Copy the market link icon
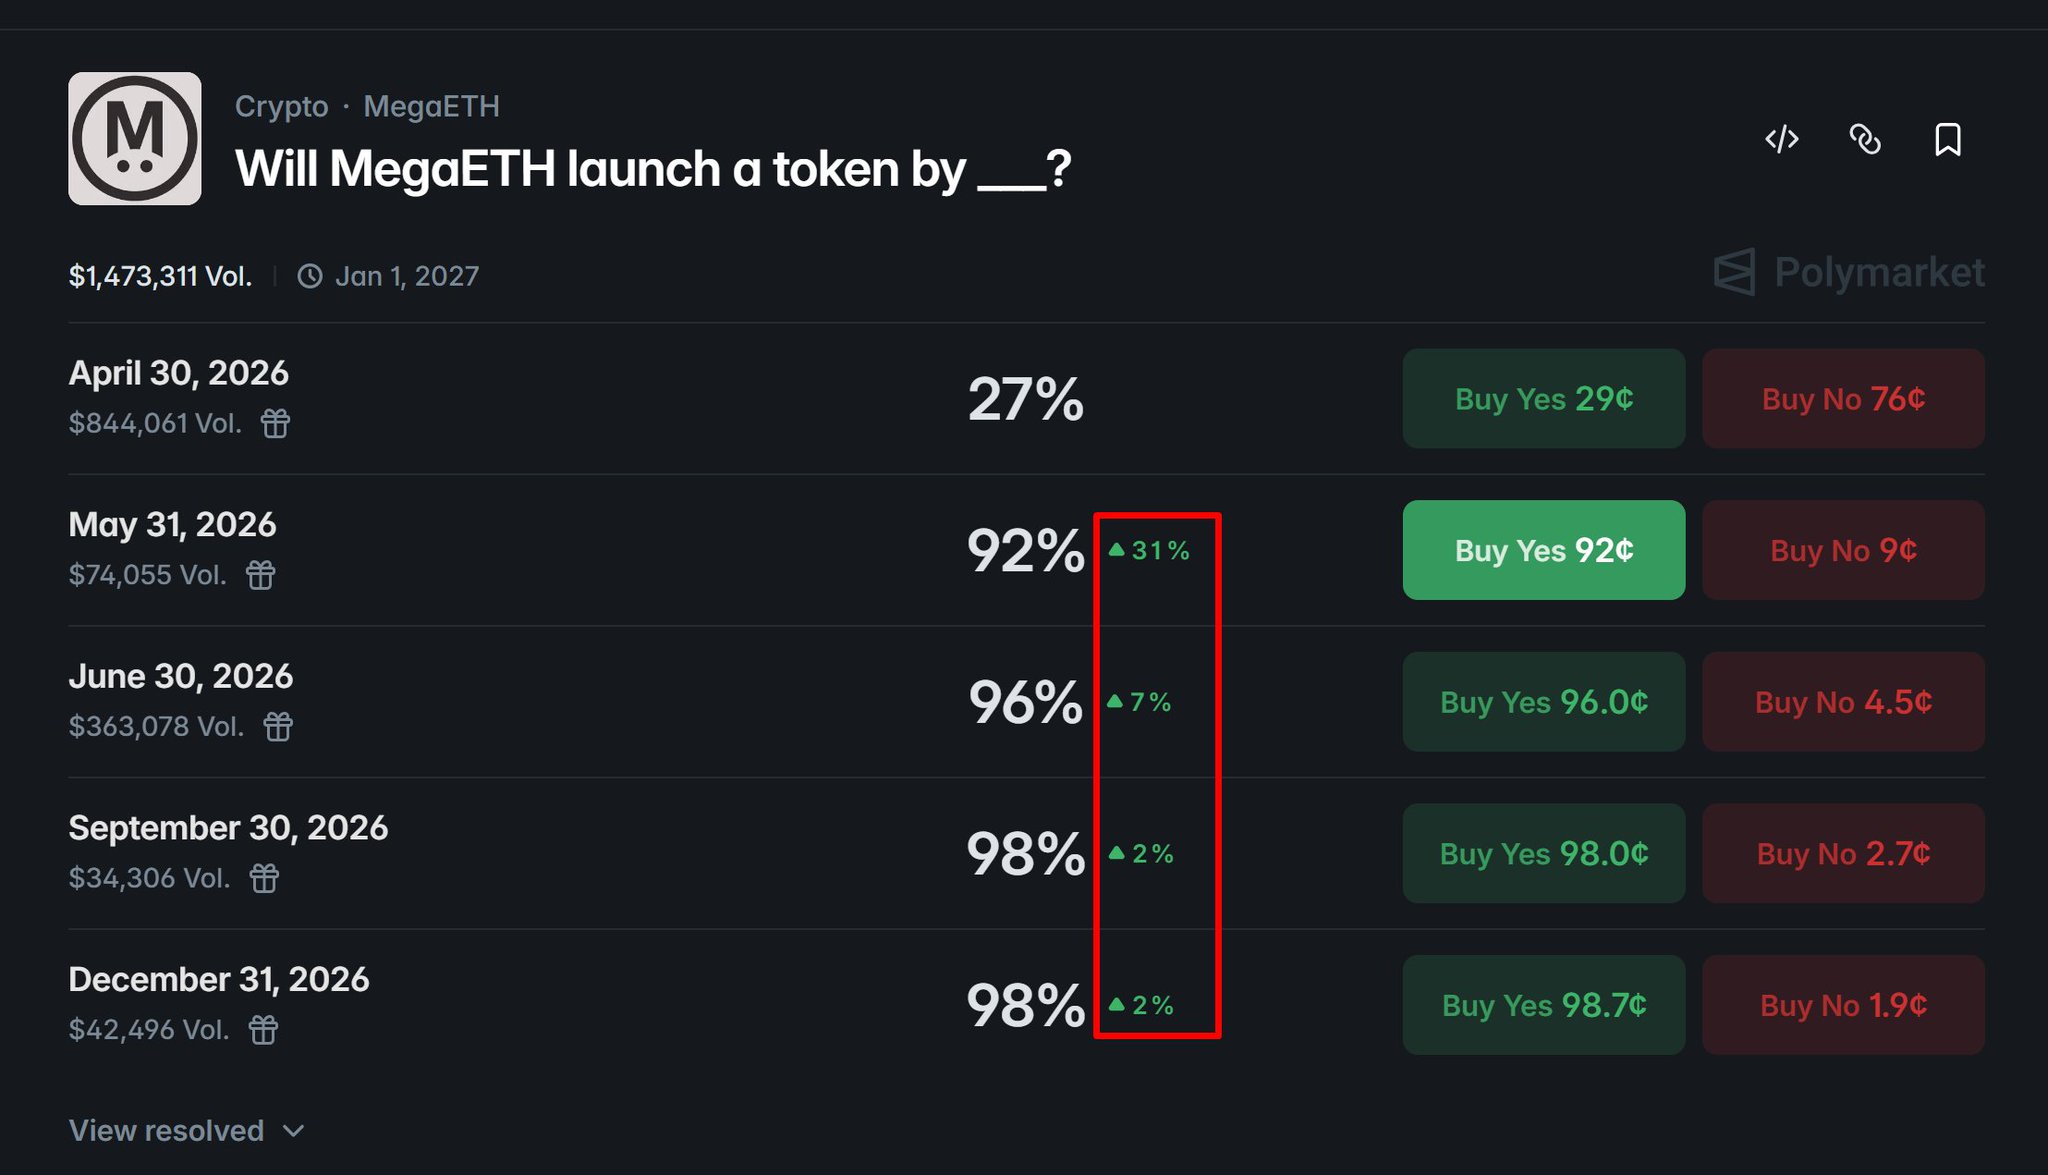The width and height of the screenshot is (2048, 1175). click(x=1864, y=139)
